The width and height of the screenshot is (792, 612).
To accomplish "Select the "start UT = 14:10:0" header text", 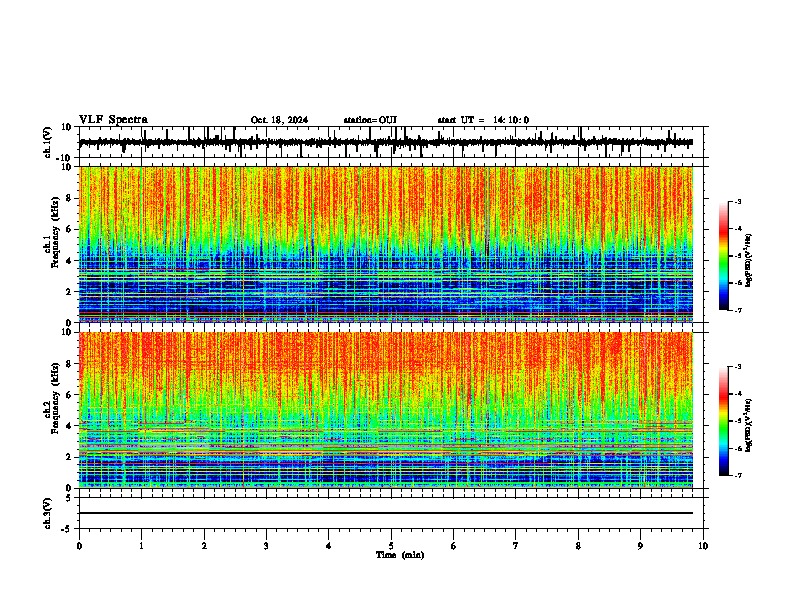I will pyautogui.click(x=483, y=120).
